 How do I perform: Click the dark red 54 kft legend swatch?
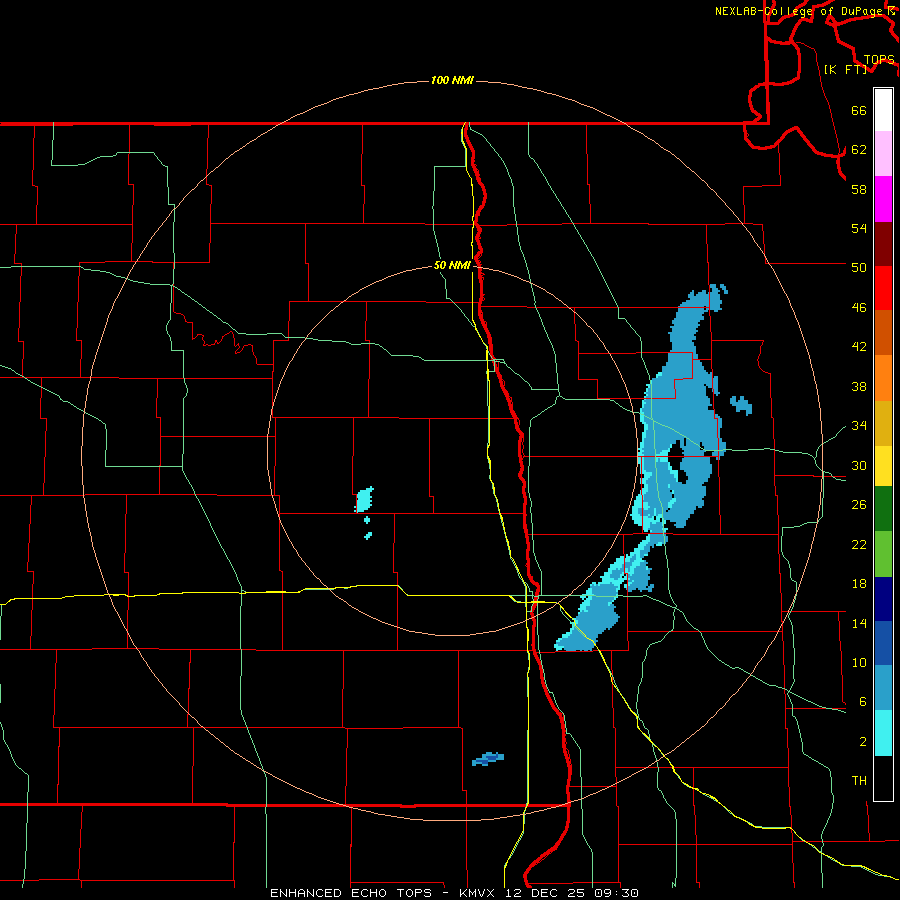(883, 243)
